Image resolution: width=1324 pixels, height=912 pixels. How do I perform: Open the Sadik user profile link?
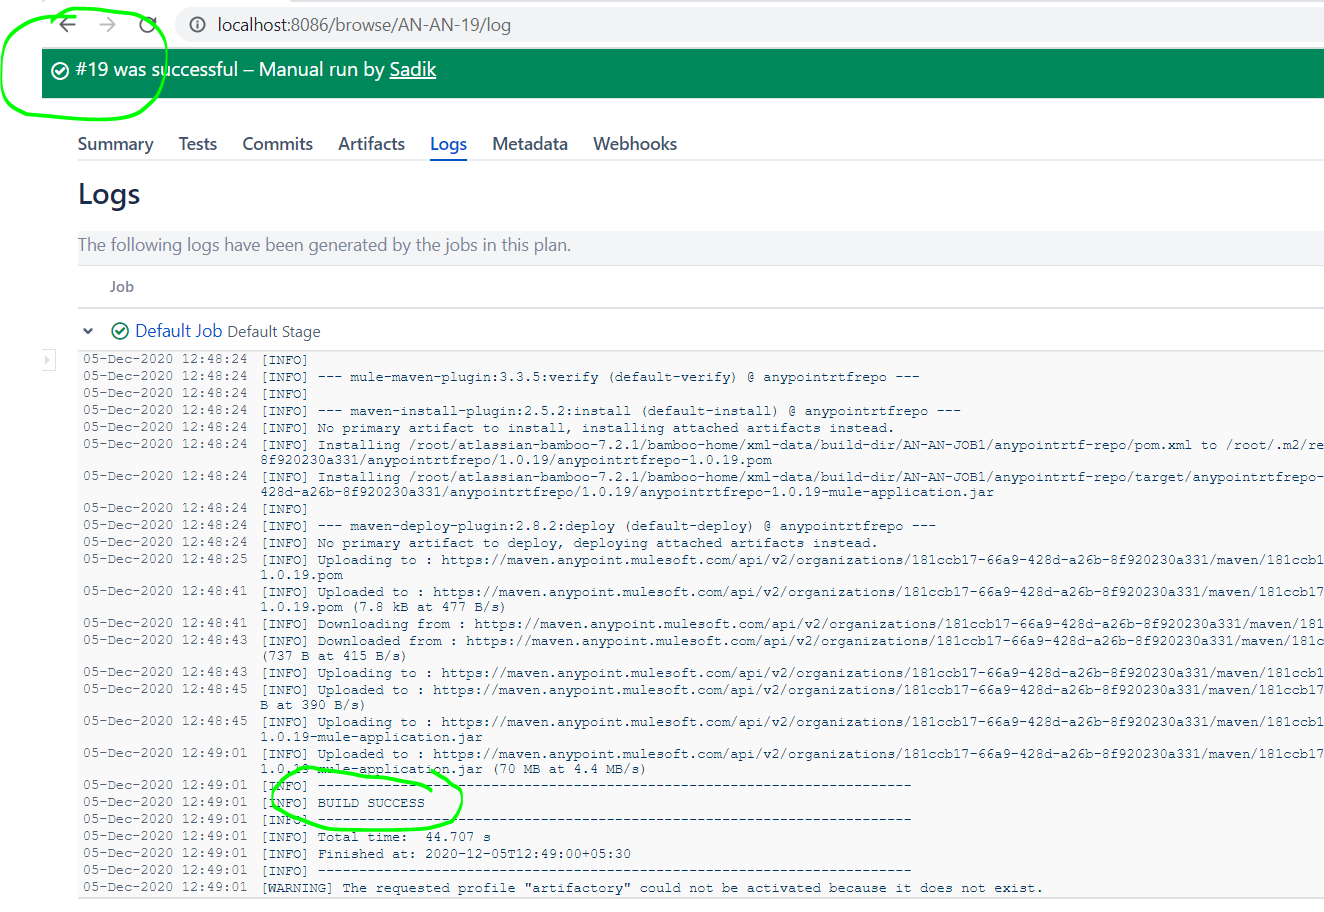click(413, 70)
